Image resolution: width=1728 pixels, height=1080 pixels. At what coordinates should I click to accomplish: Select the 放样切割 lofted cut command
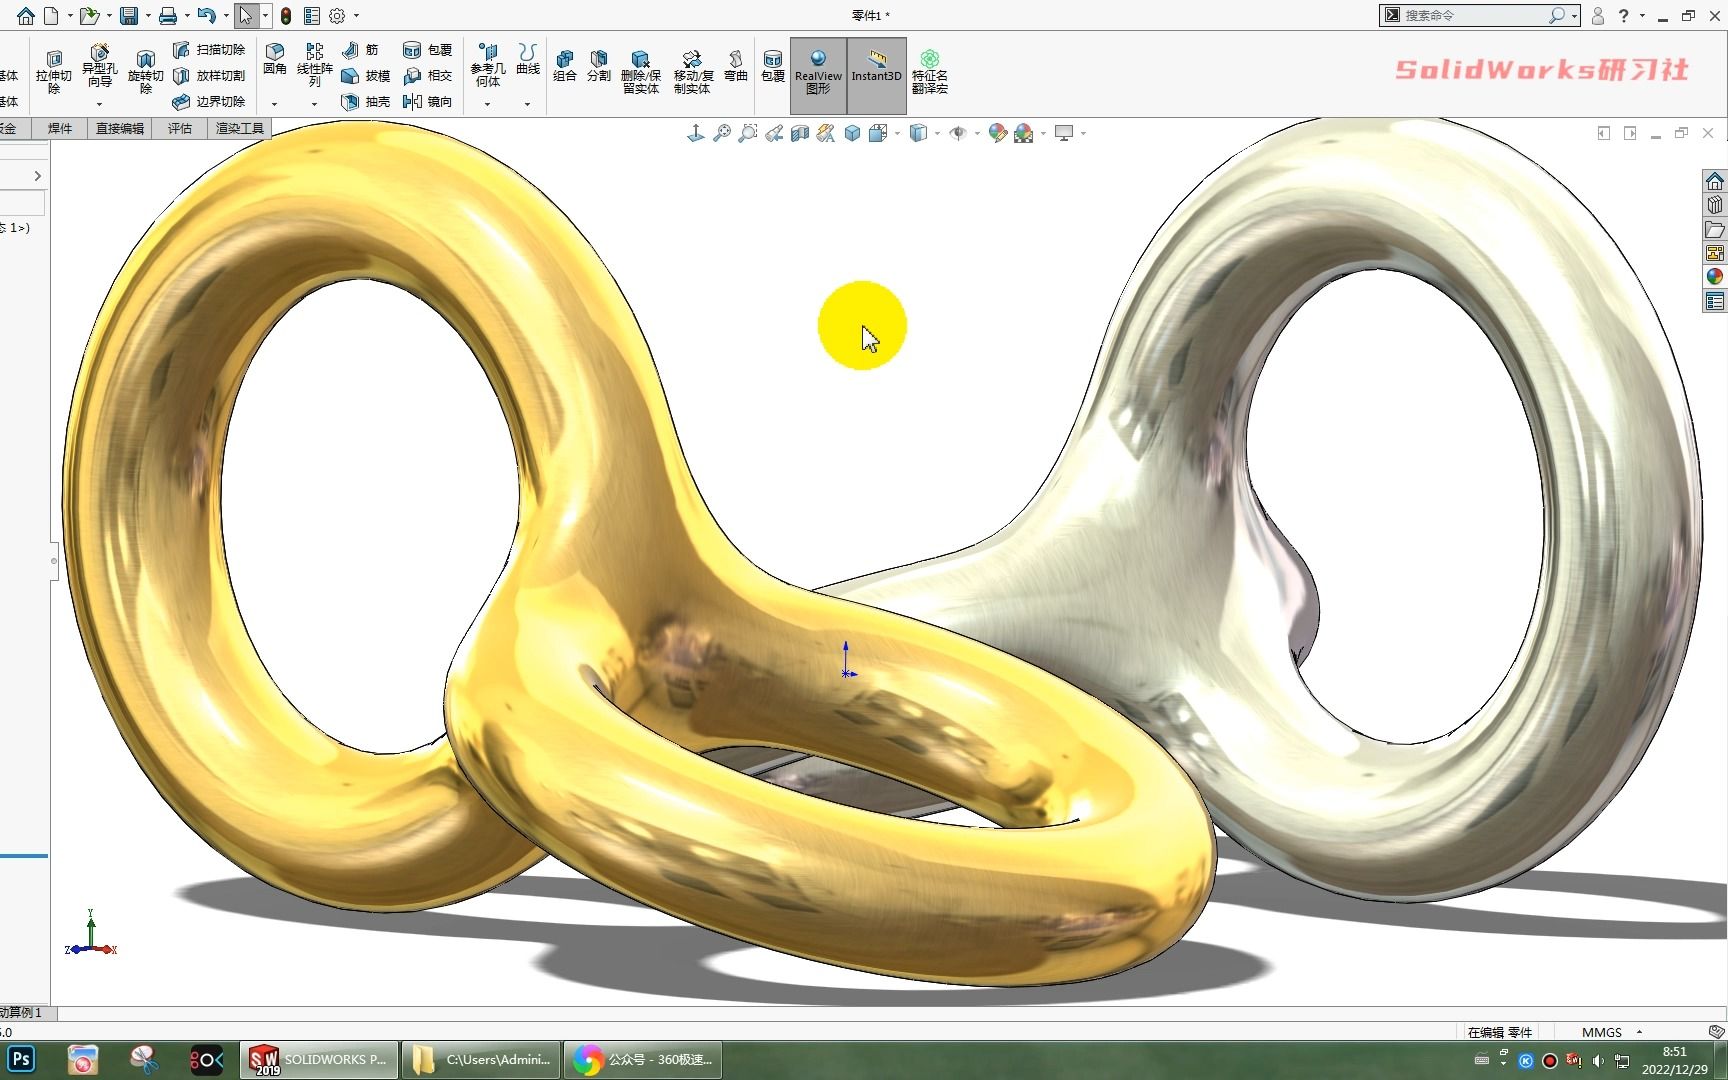(209, 76)
